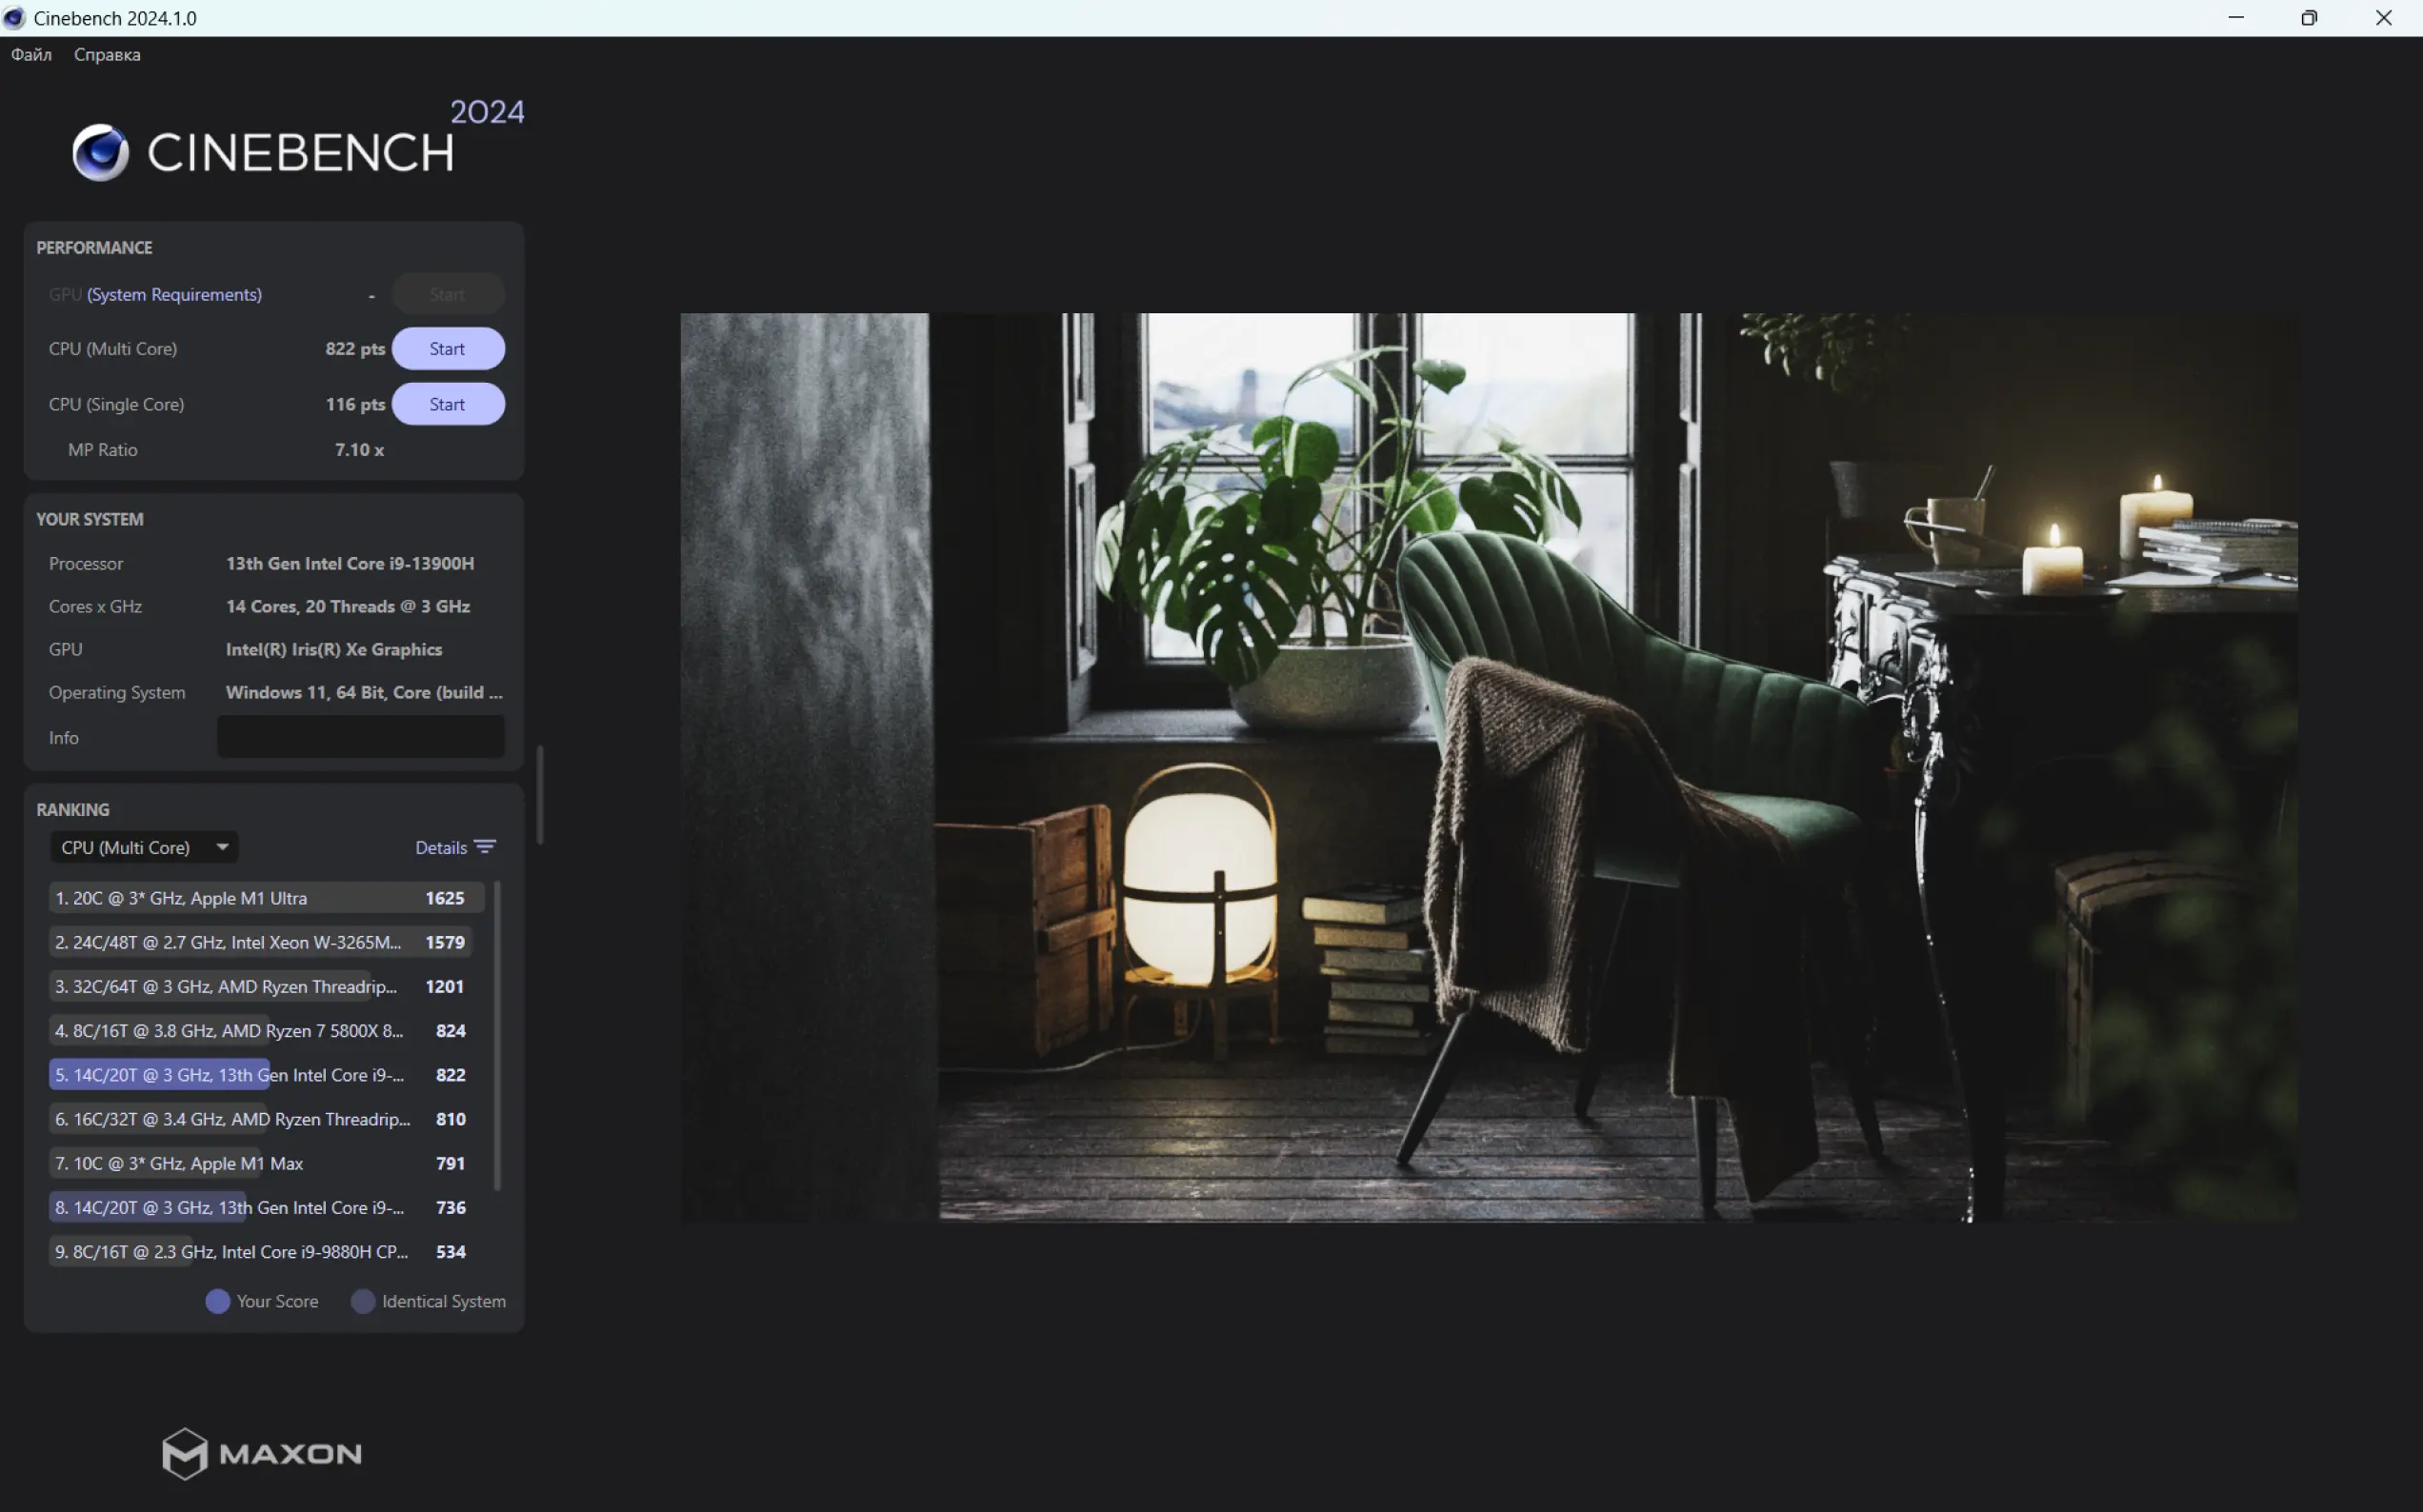Click the Identical System legend circle
This screenshot has height=1512, width=2423.
point(363,1301)
